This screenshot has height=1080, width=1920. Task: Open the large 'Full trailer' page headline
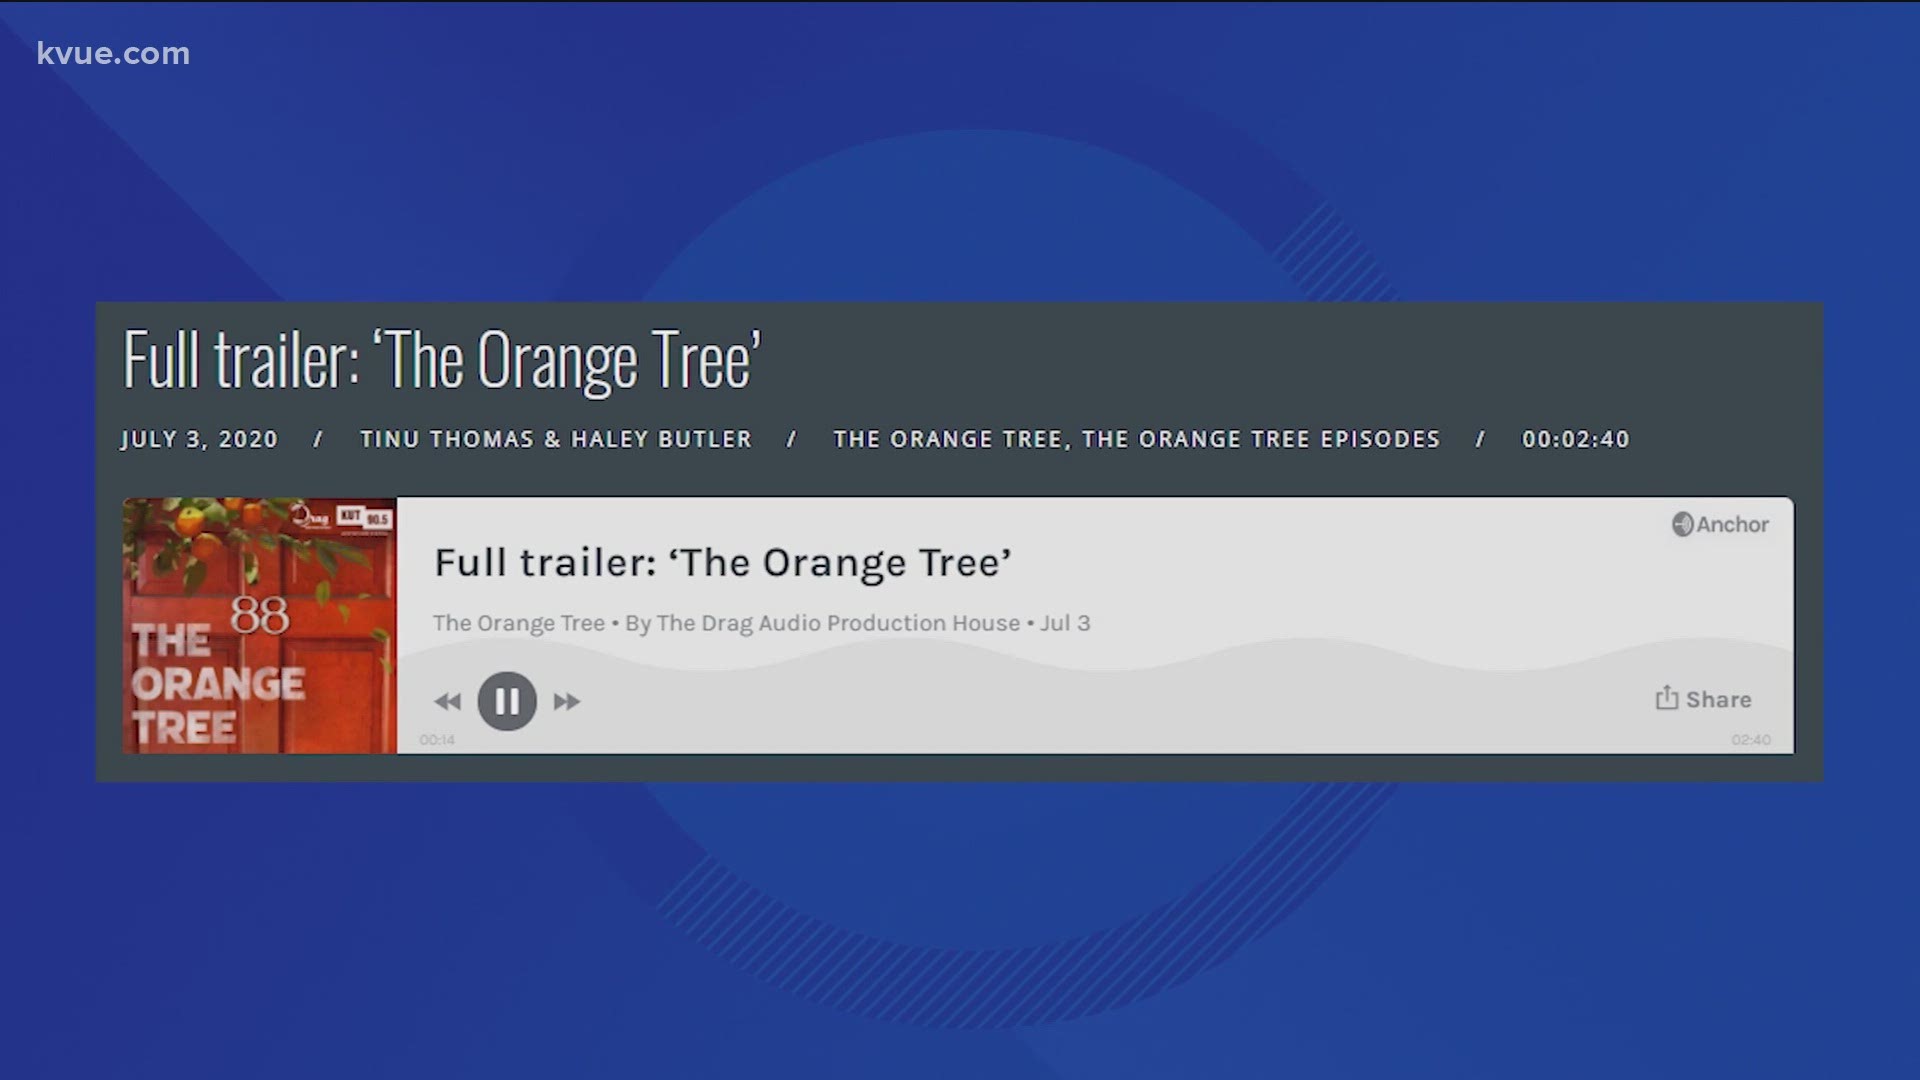click(442, 360)
